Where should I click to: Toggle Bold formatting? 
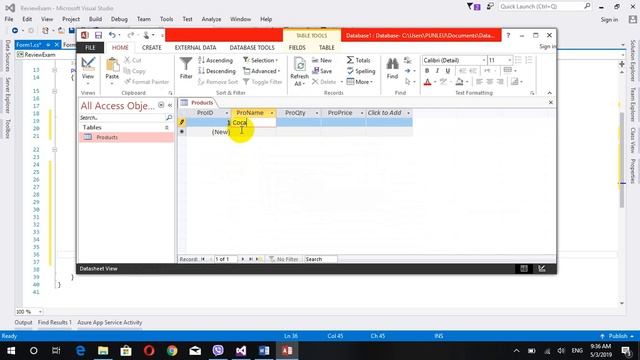pos(427,71)
